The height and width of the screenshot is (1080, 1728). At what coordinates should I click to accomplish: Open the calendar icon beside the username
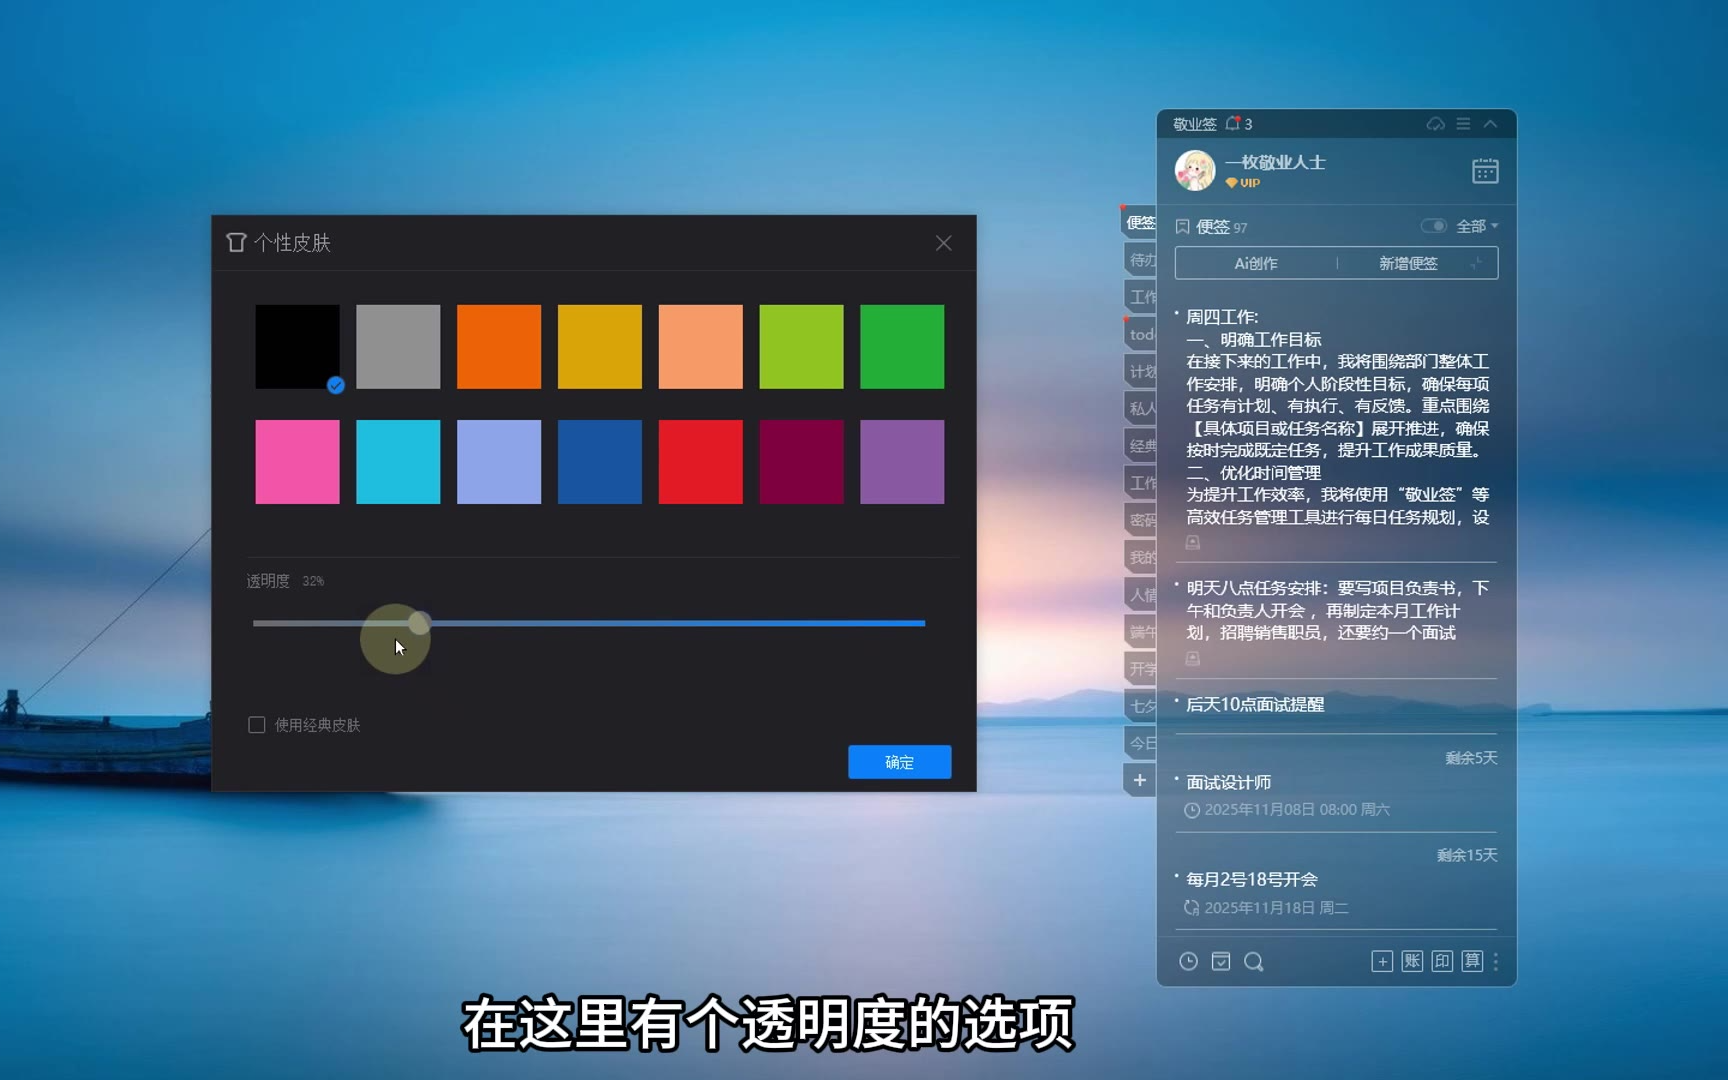pyautogui.click(x=1485, y=171)
